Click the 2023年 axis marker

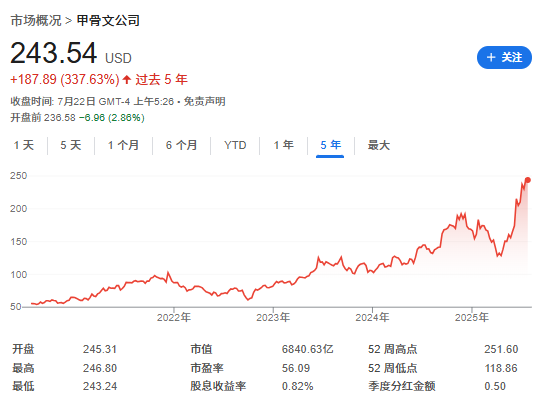click(x=273, y=317)
